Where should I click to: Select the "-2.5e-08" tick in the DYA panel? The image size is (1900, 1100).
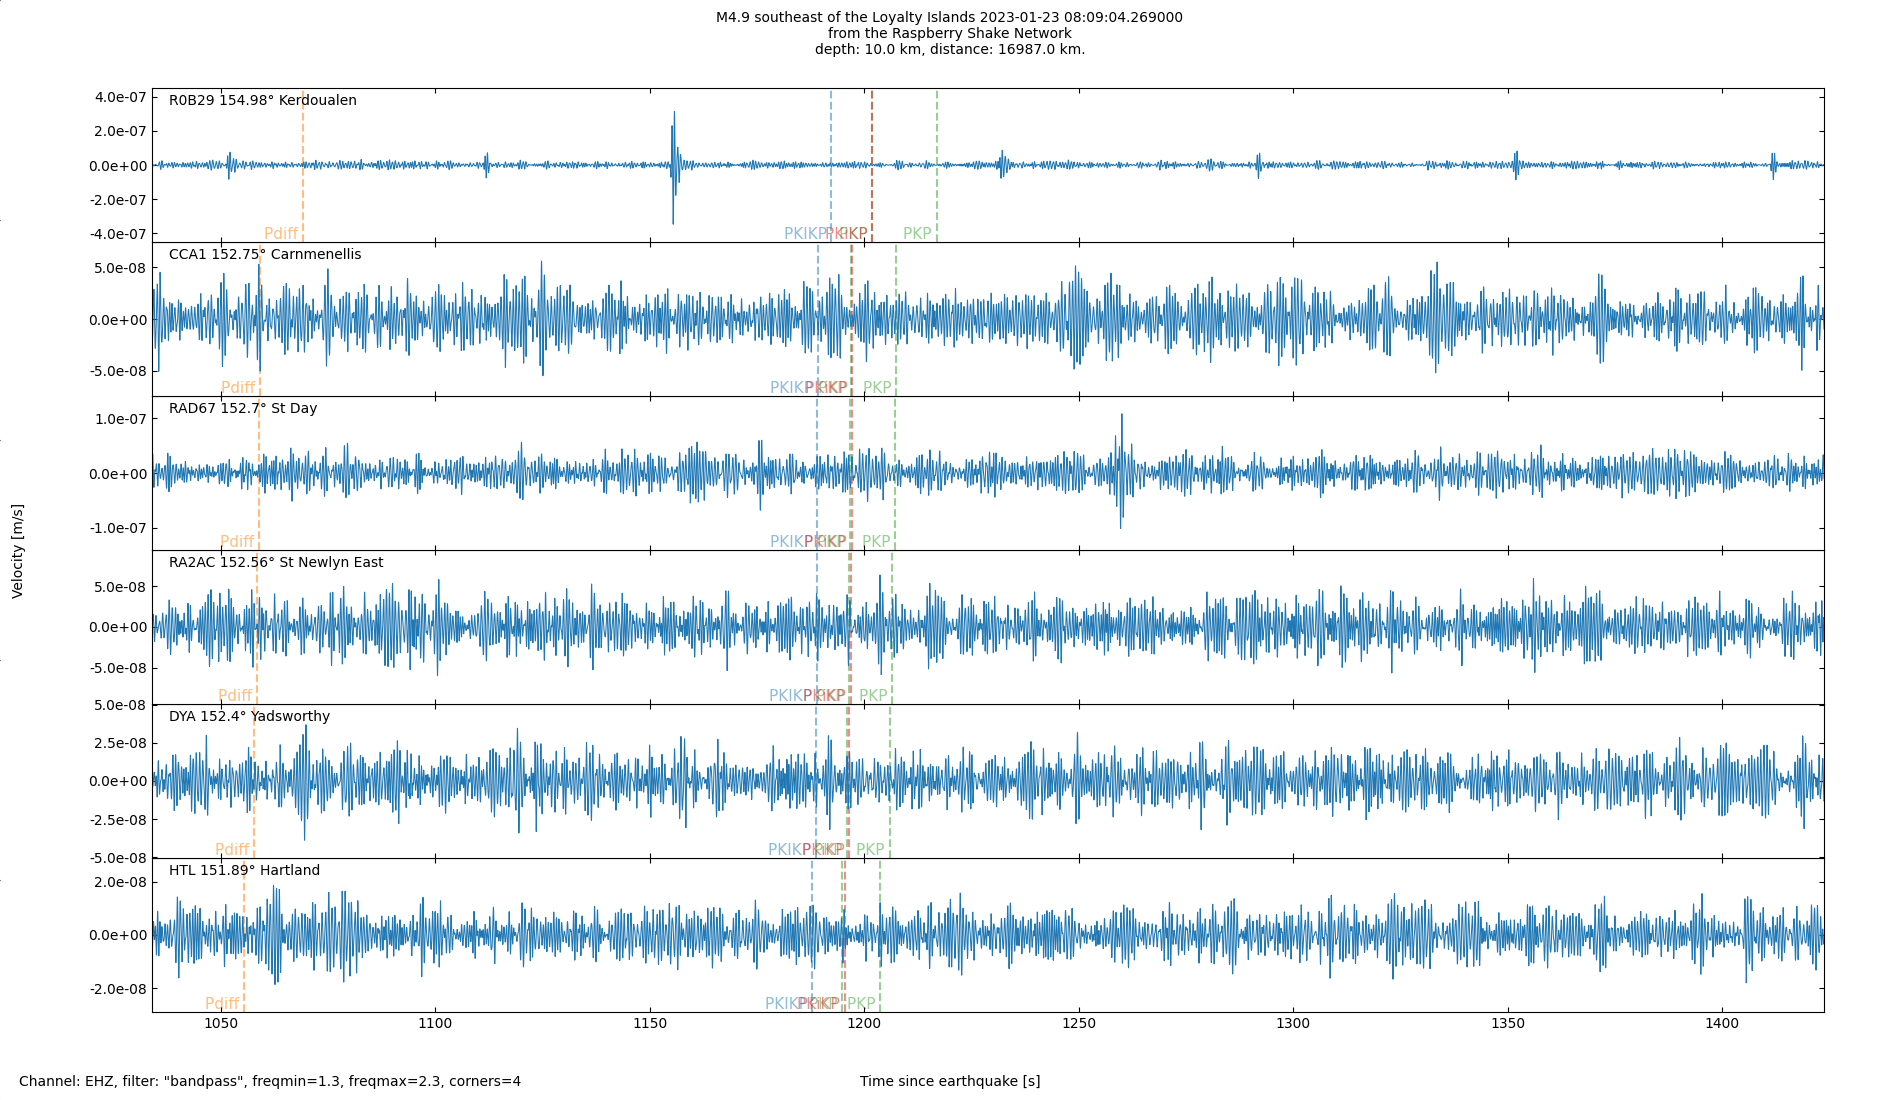118,820
